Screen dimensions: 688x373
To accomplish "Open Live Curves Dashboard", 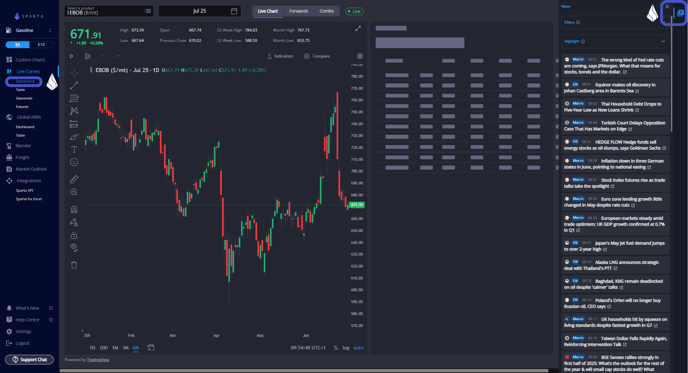I will tap(25, 81).
